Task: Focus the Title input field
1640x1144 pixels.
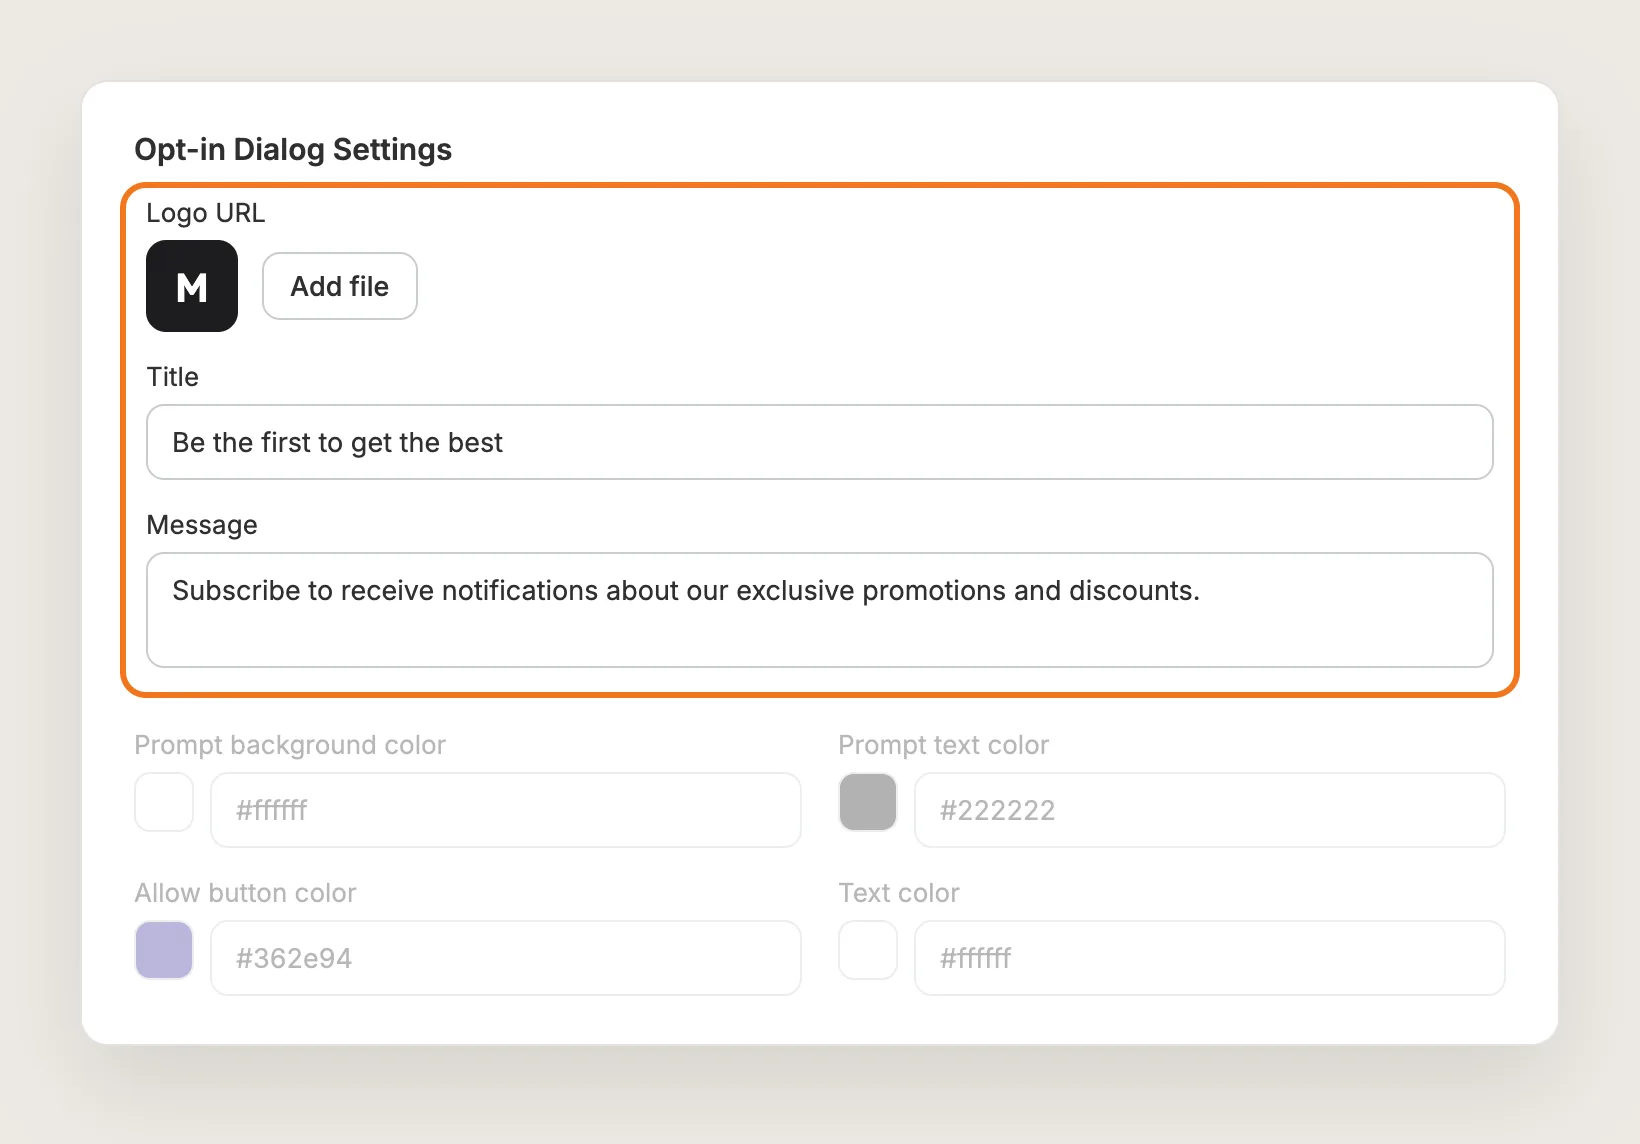Action: tap(820, 442)
